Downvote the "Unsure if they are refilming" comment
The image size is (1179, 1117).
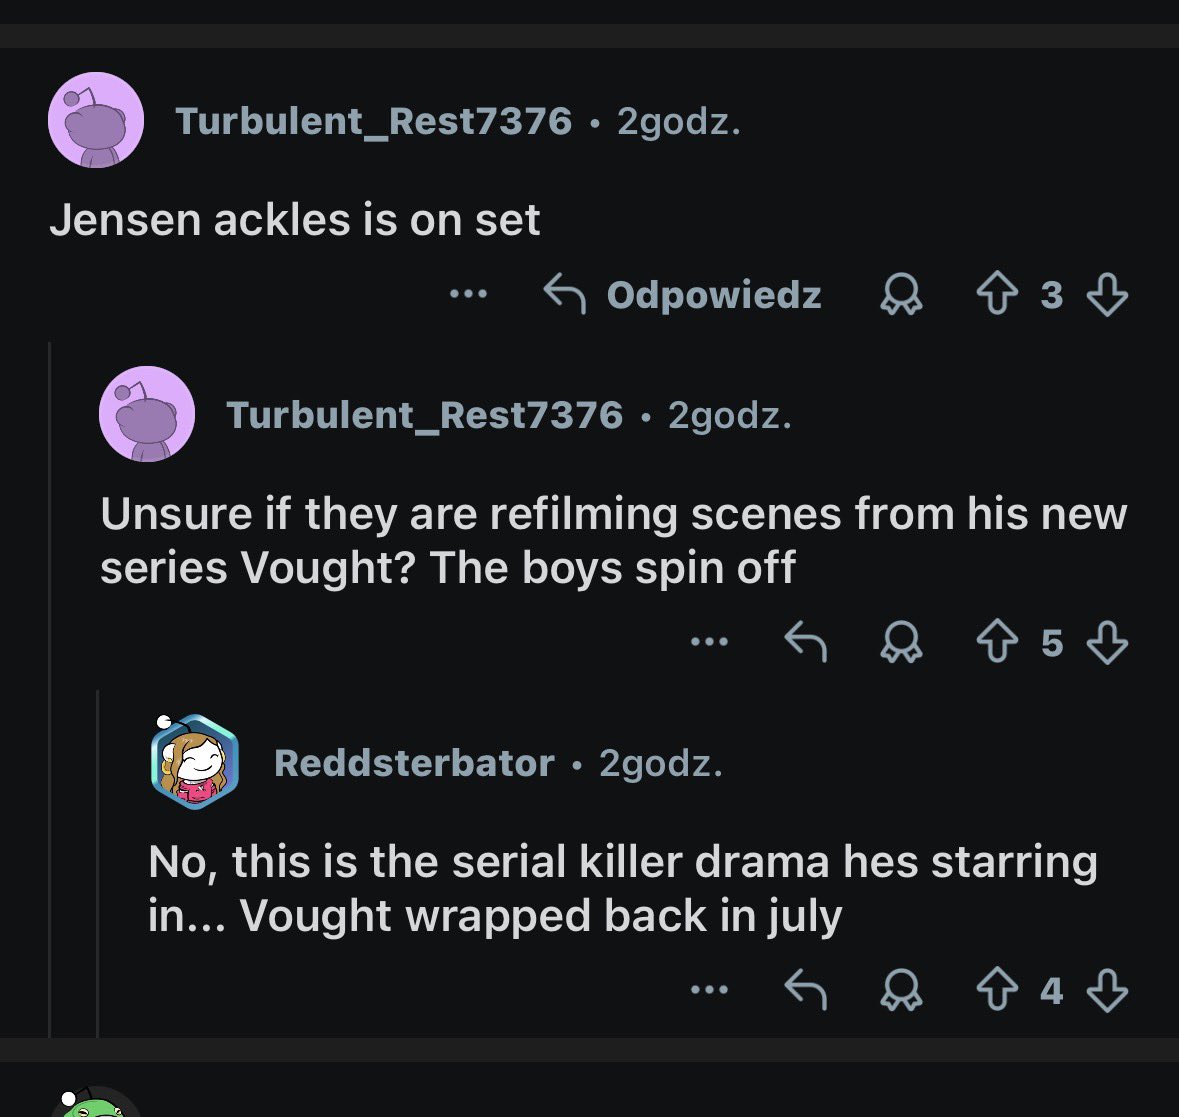point(1107,641)
